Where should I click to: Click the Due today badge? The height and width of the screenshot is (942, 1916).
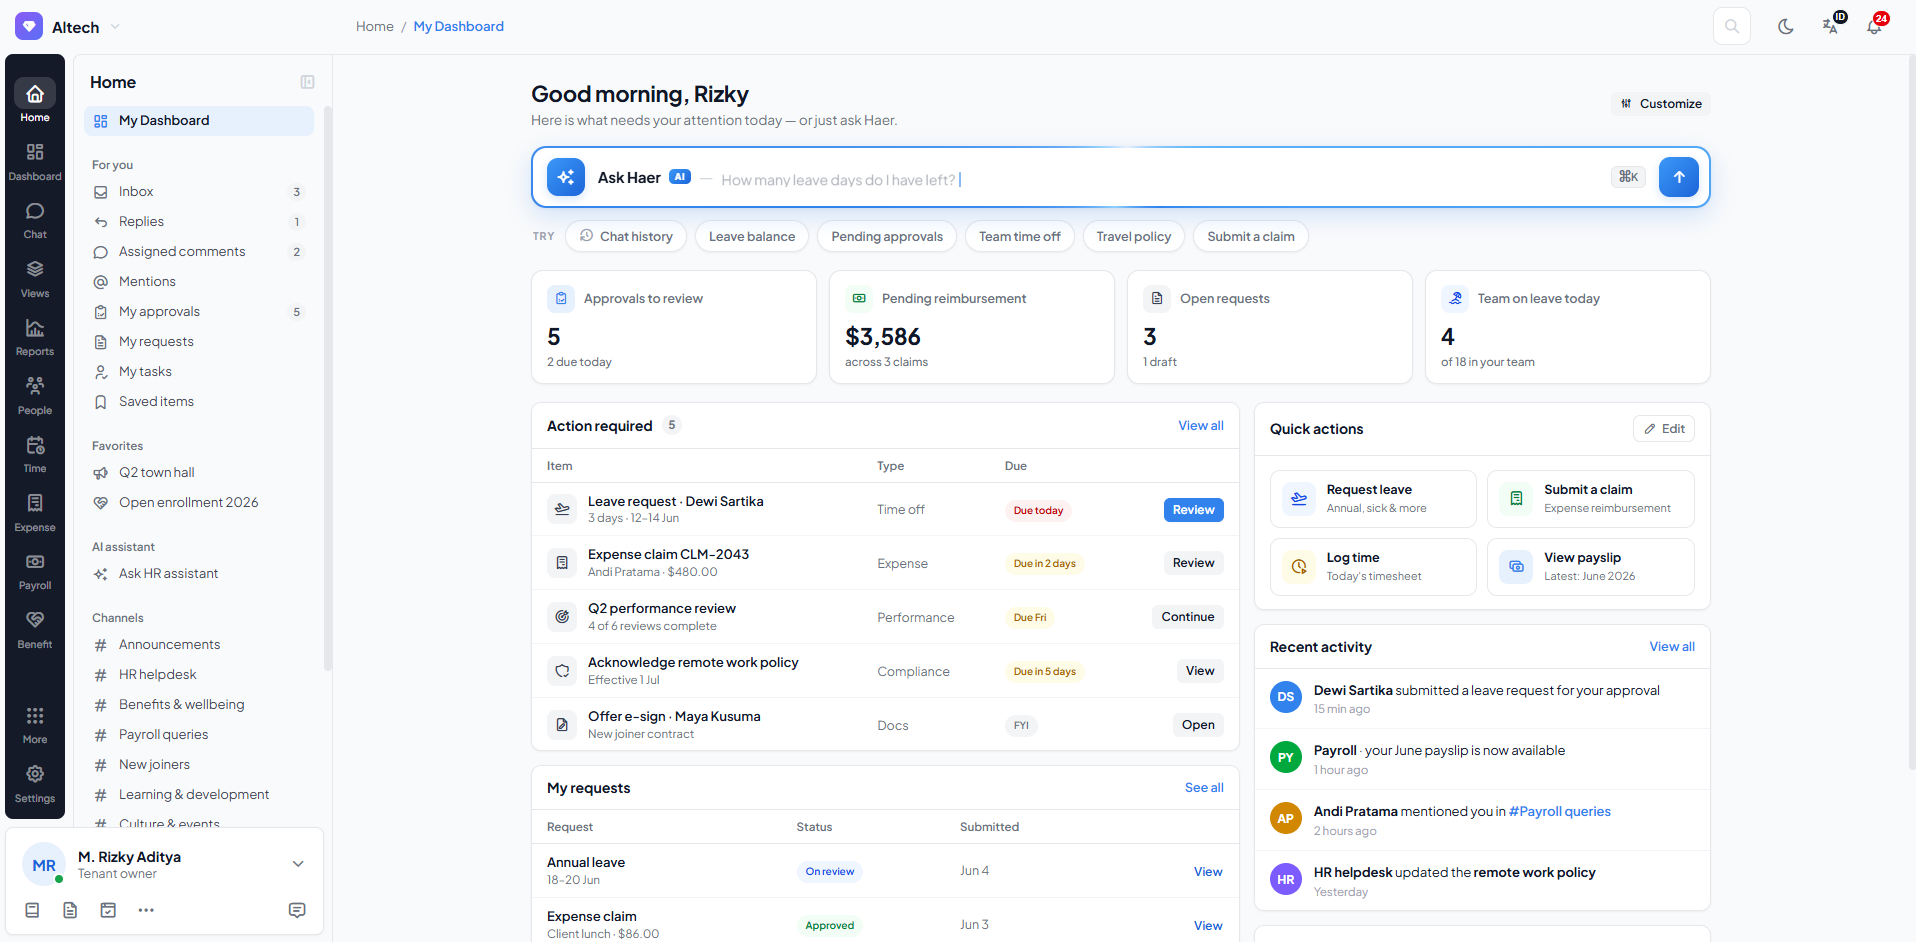point(1038,511)
